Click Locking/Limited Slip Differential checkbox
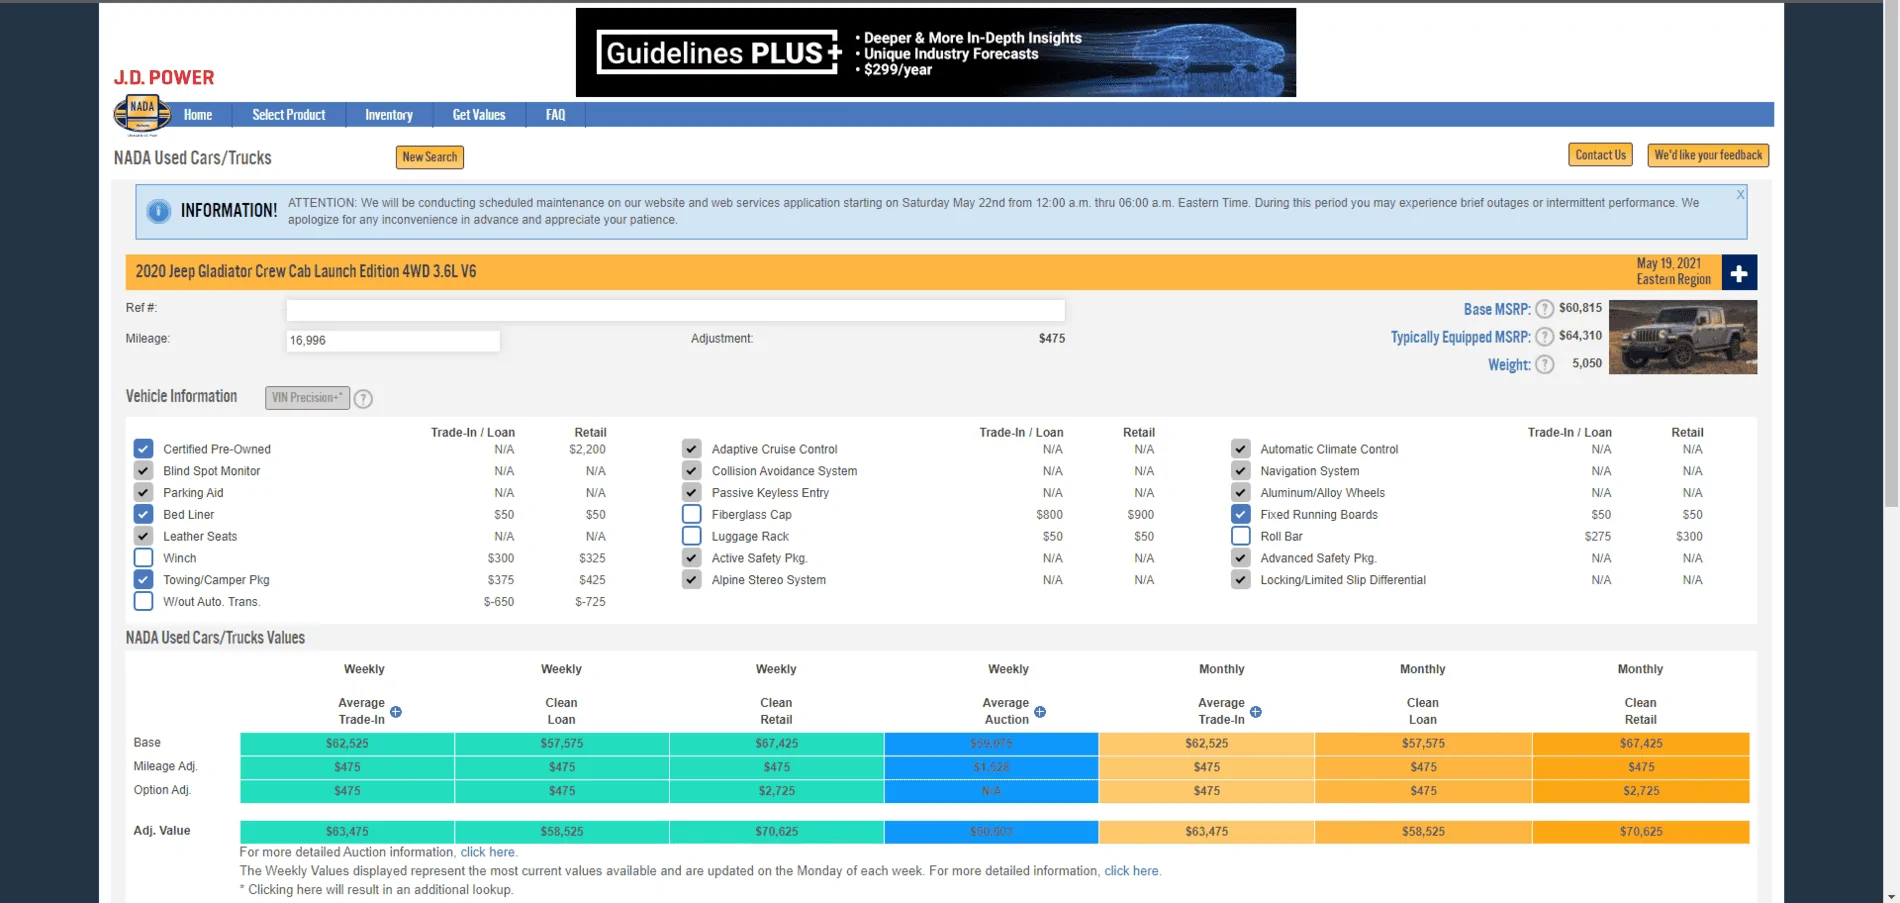 pos(1240,580)
